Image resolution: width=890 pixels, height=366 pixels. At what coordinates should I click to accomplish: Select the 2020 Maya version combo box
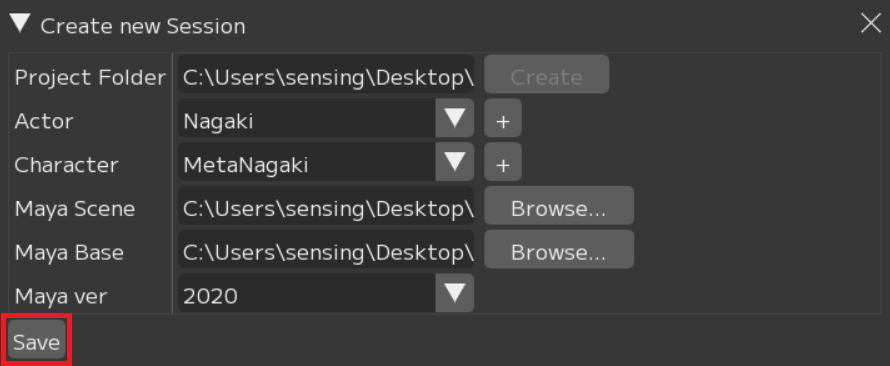point(326,293)
